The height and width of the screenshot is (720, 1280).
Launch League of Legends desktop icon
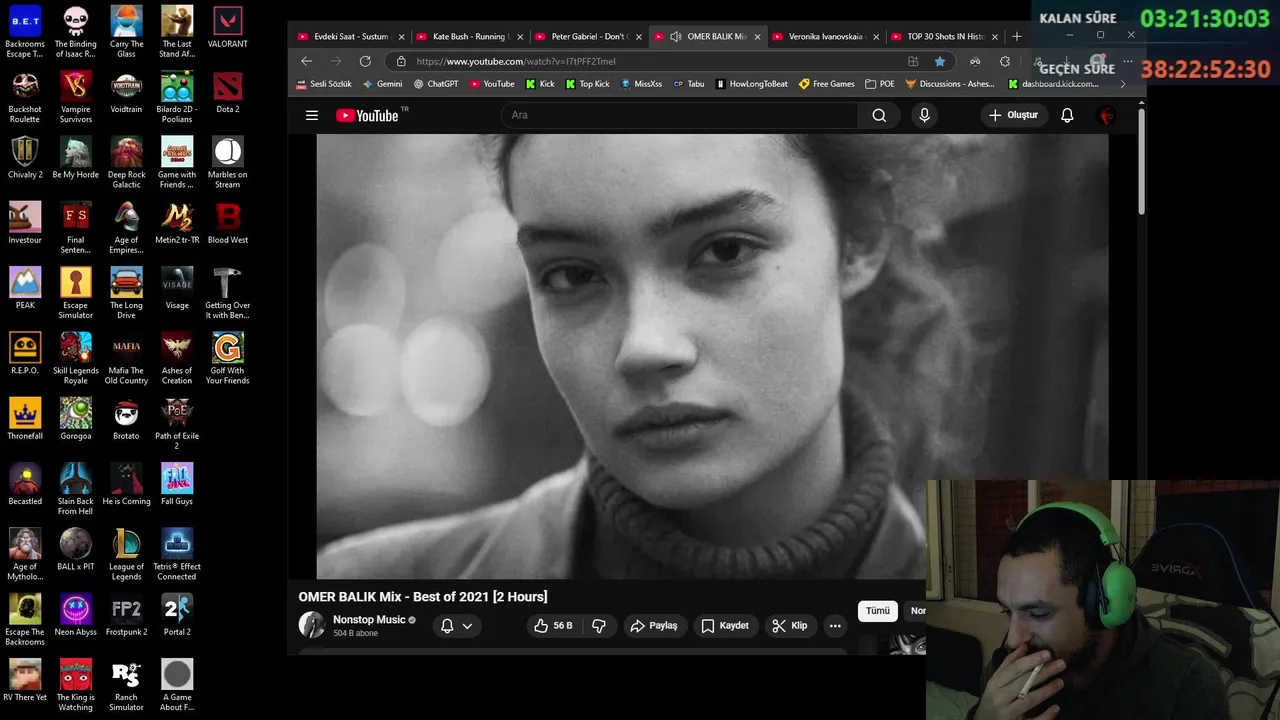[126, 555]
